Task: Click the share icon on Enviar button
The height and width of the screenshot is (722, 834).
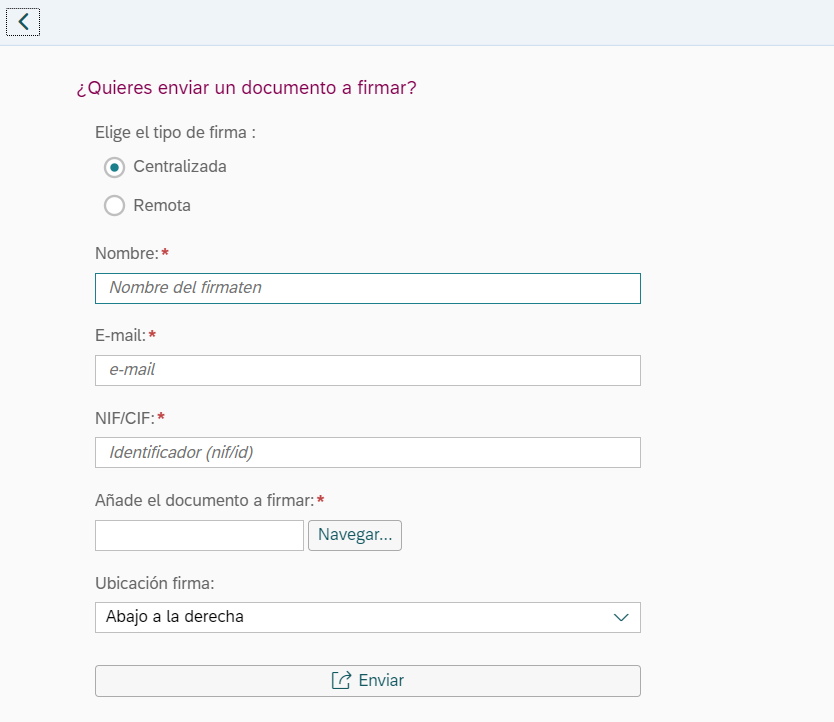Action: (341, 680)
